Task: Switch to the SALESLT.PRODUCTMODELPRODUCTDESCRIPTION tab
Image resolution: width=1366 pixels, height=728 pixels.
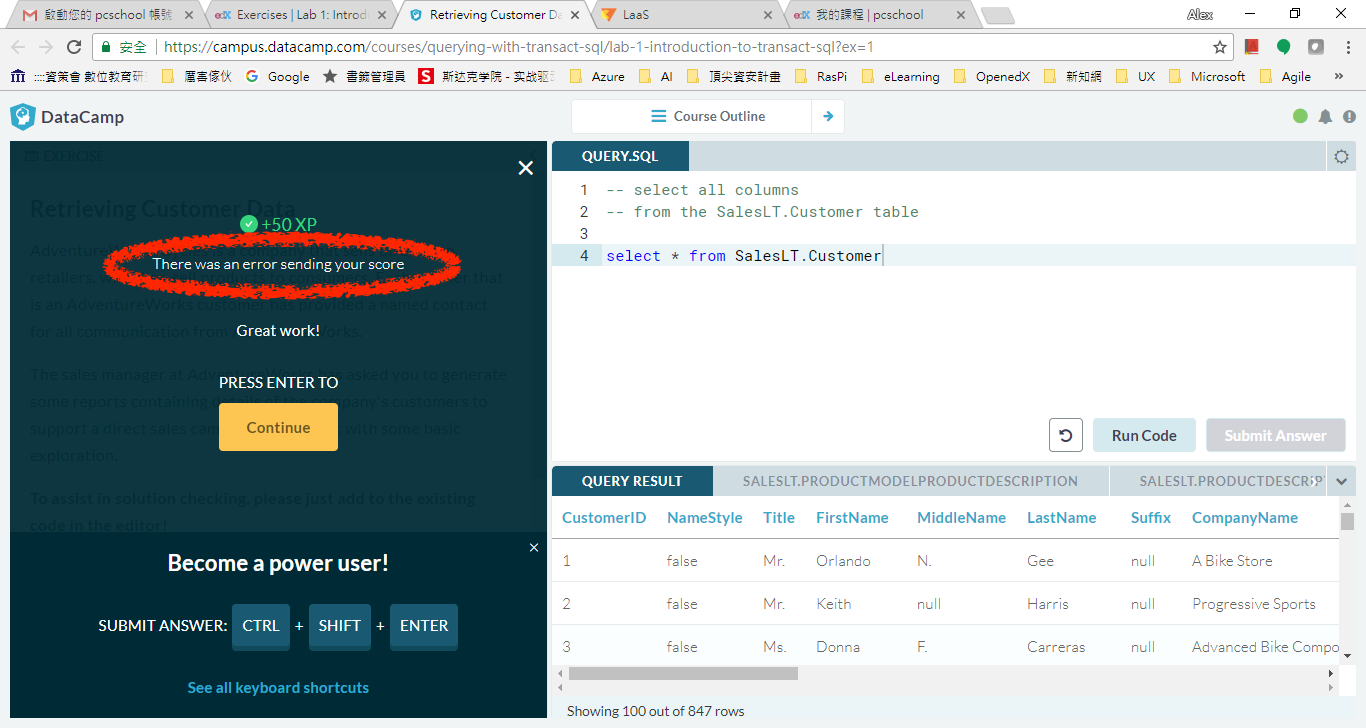Action: pos(910,481)
